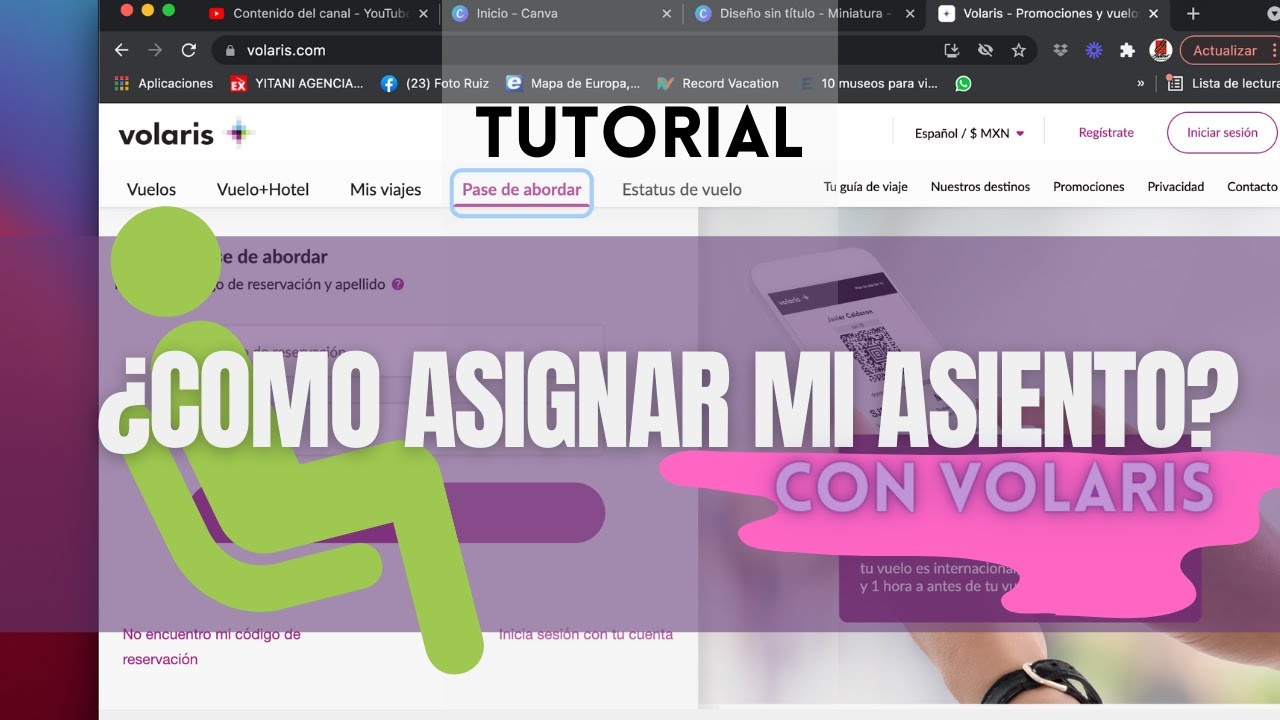The image size is (1280, 720).
Task: Open the (23) Foto Ruiz bookmark
Action: point(435,84)
